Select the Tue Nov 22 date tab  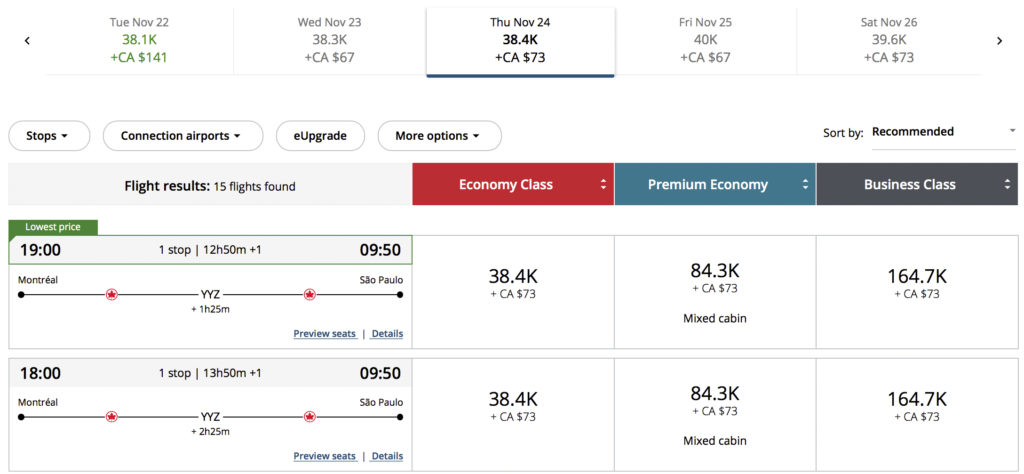139,40
